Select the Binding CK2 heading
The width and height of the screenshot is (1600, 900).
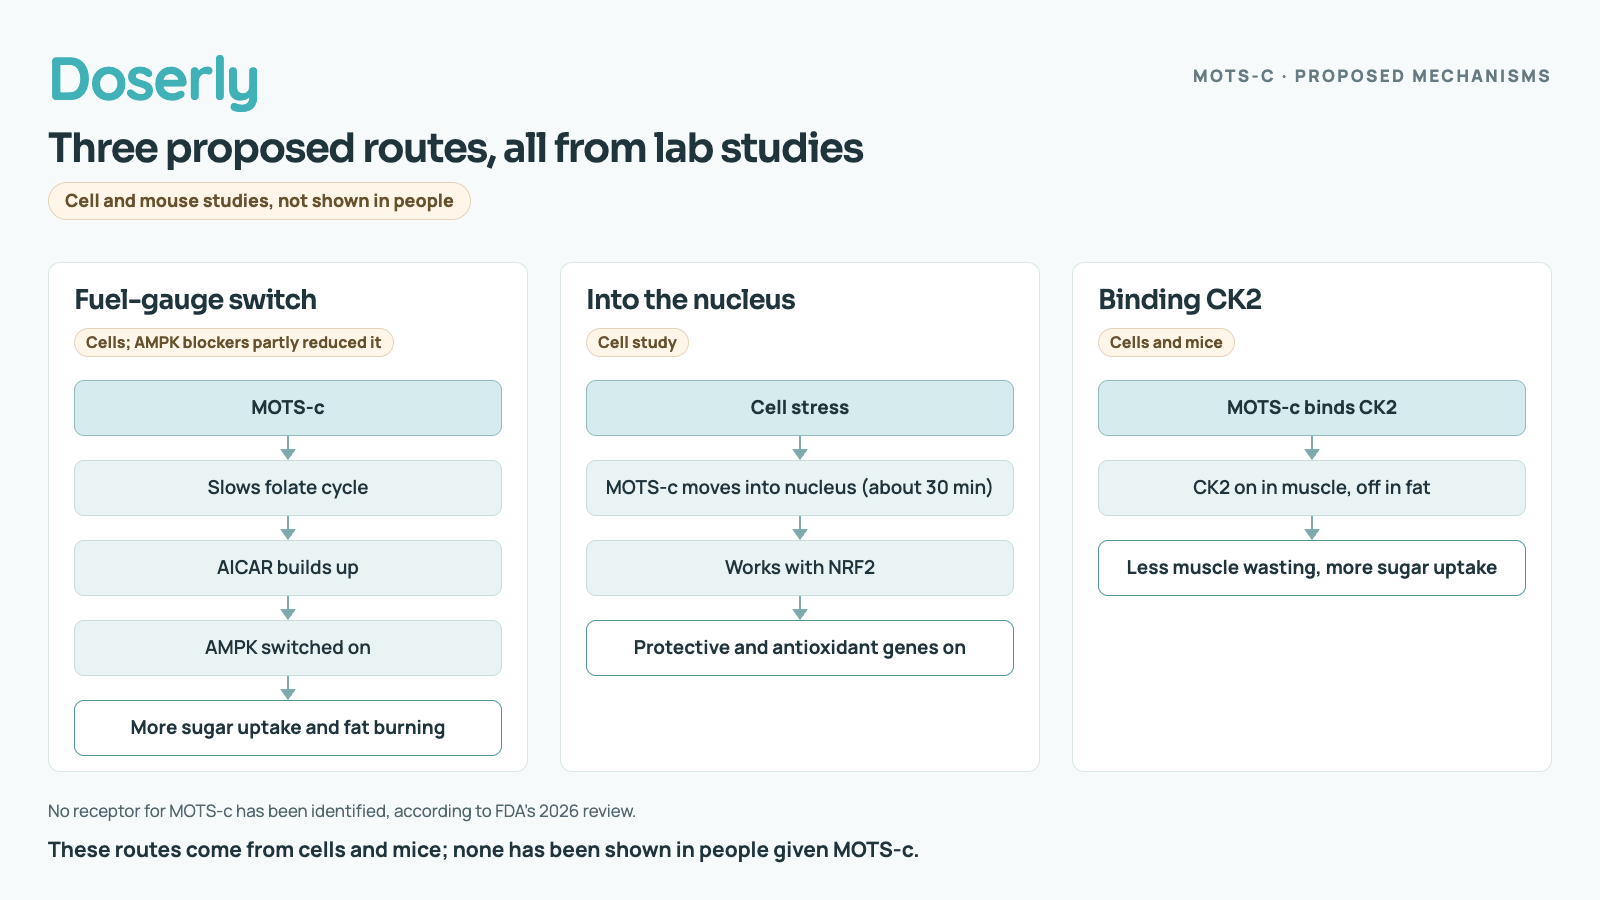[x=1180, y=300]
